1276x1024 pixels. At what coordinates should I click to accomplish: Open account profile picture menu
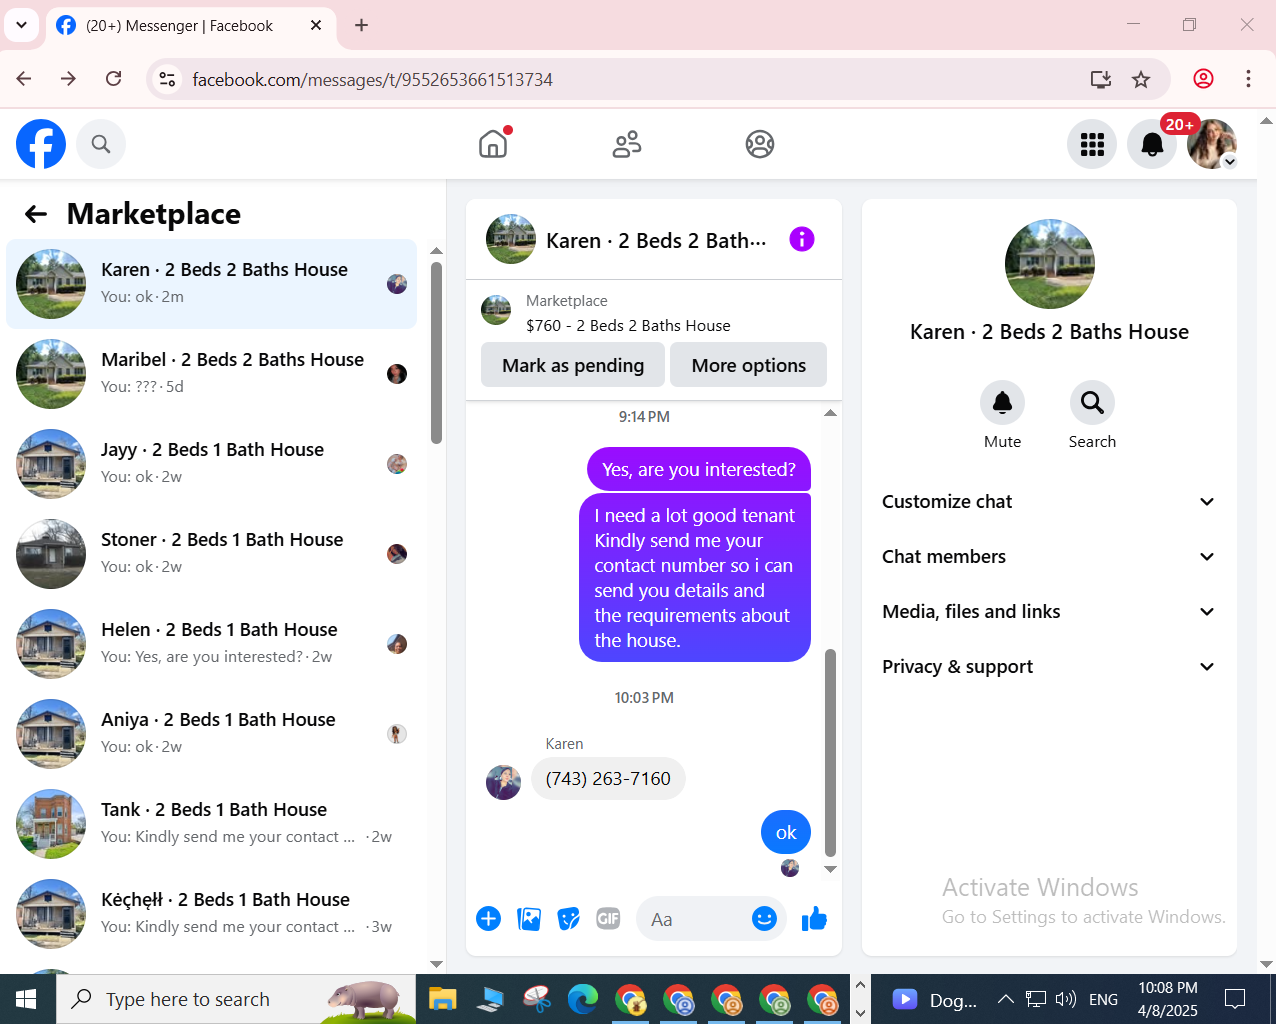[1212, 144]
